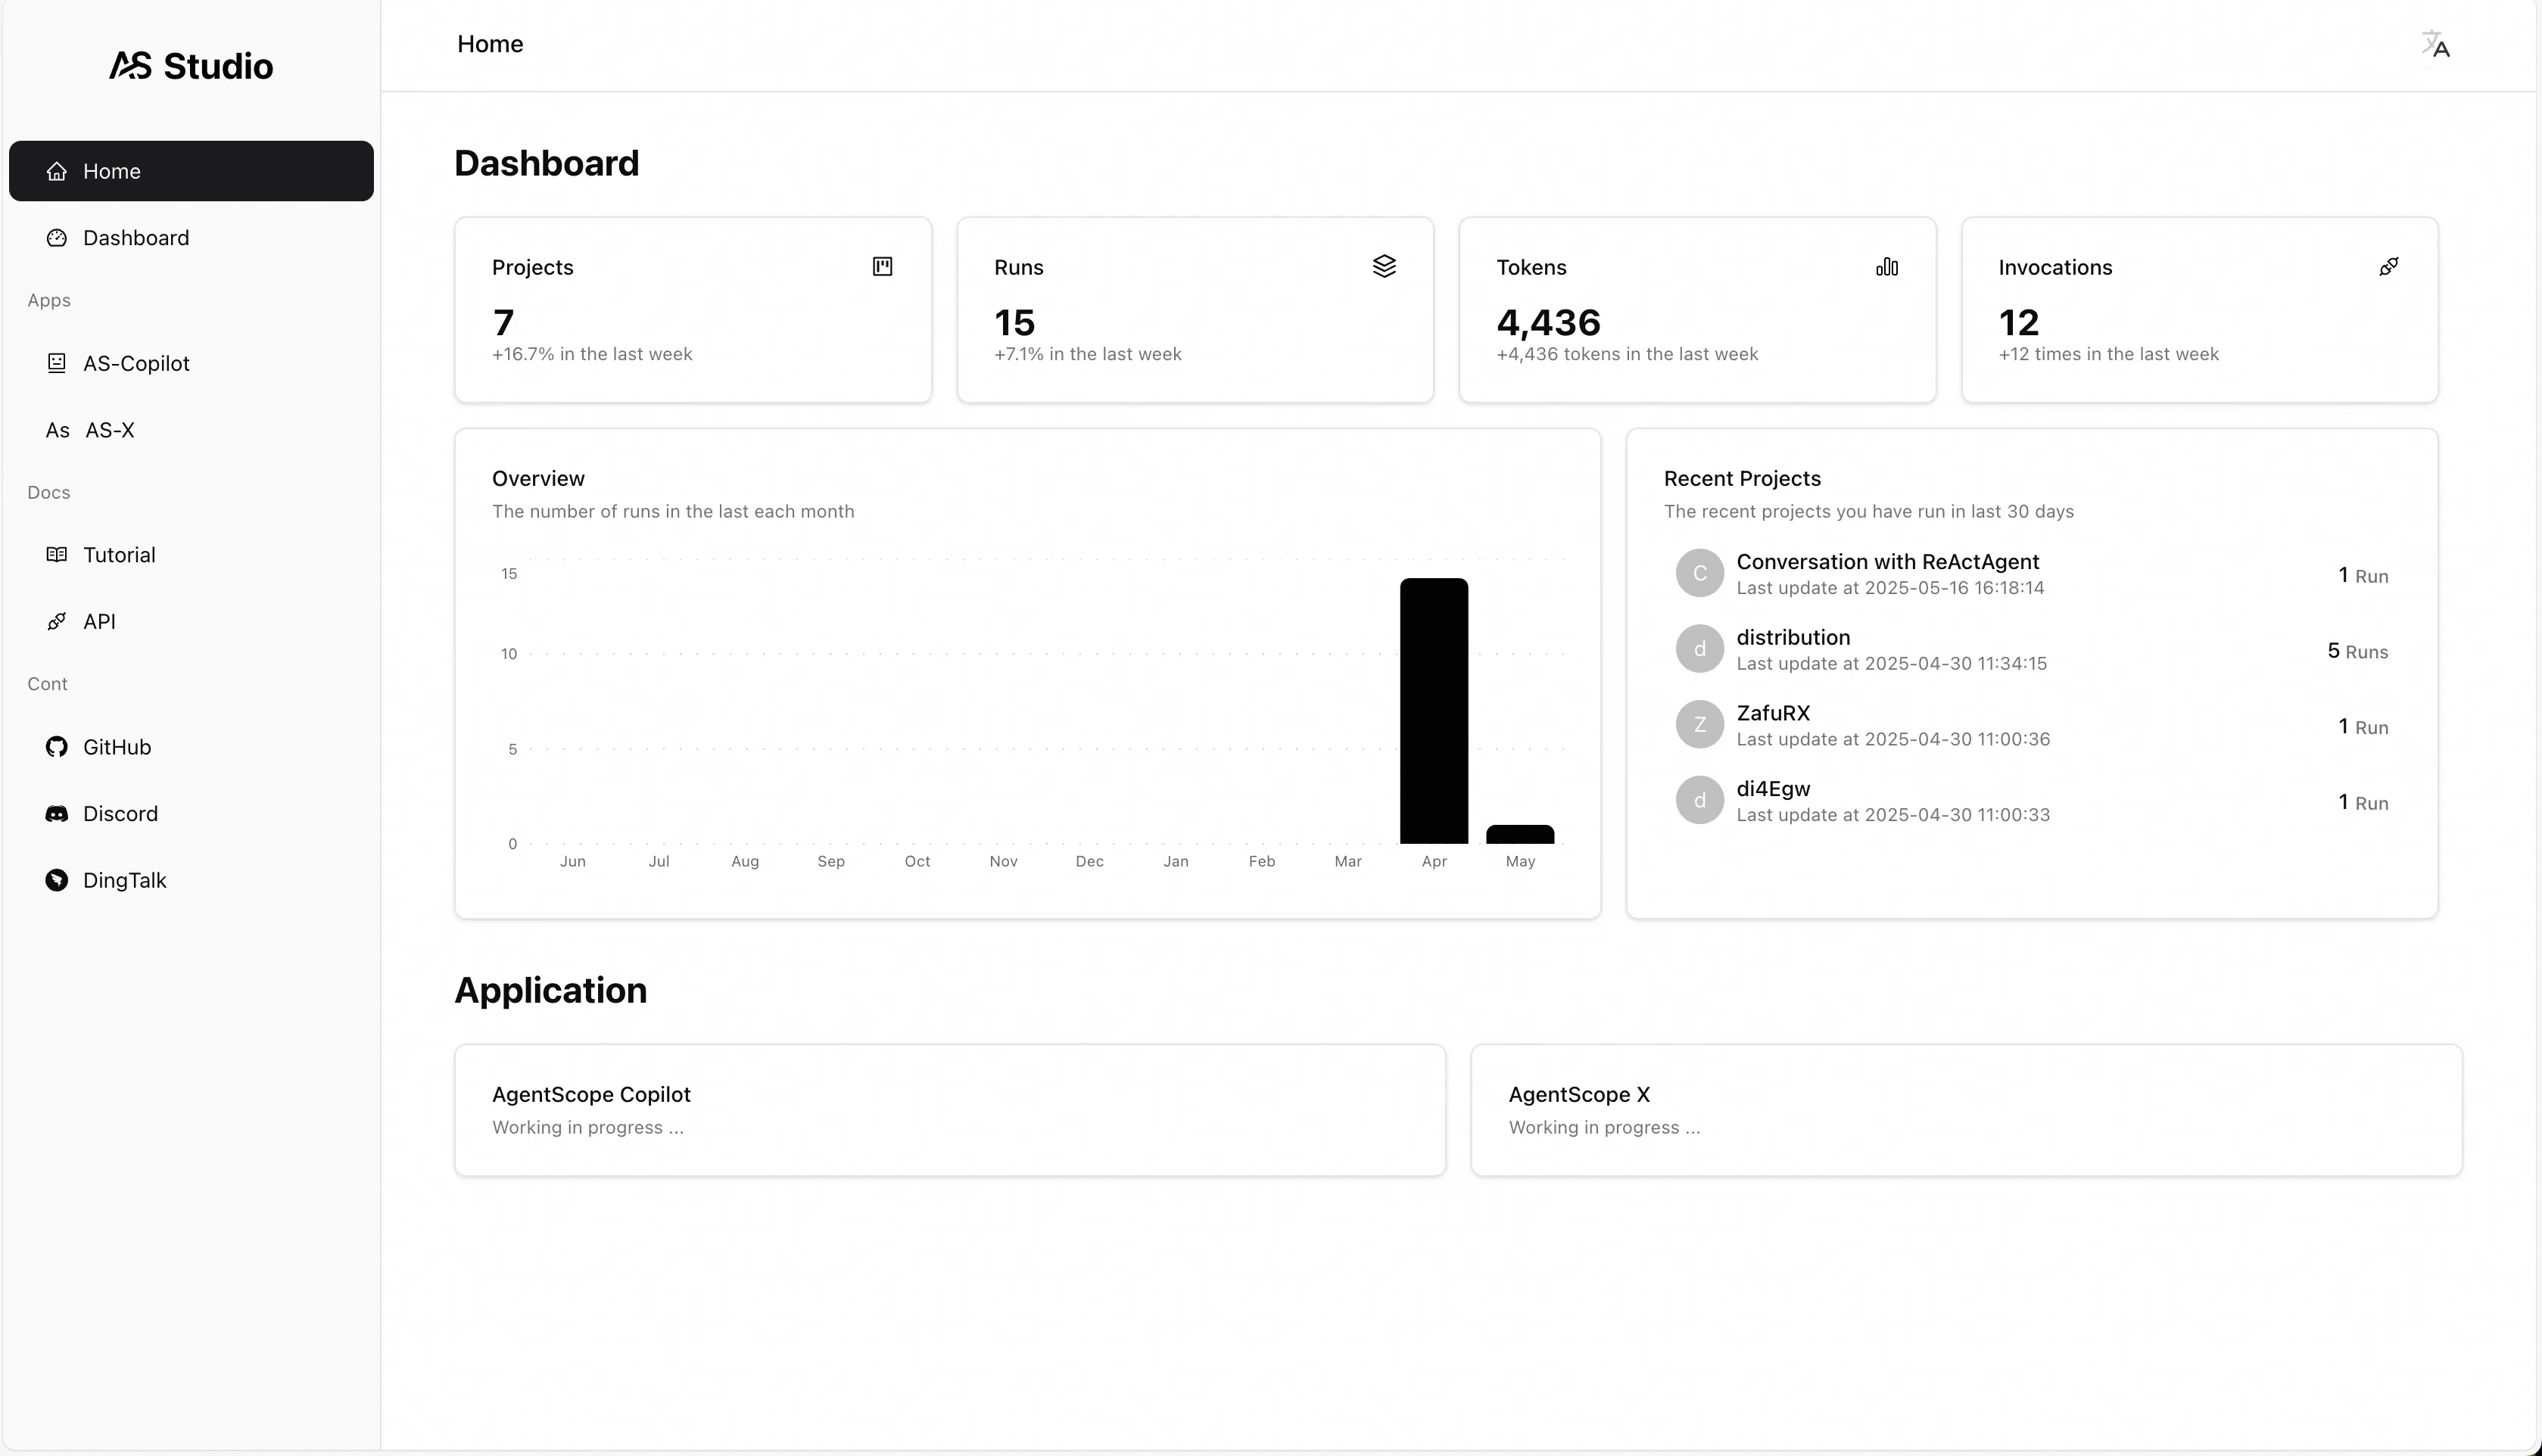
Task: Click the DingTalk icon in sidebar
Action: coord(57,880)
